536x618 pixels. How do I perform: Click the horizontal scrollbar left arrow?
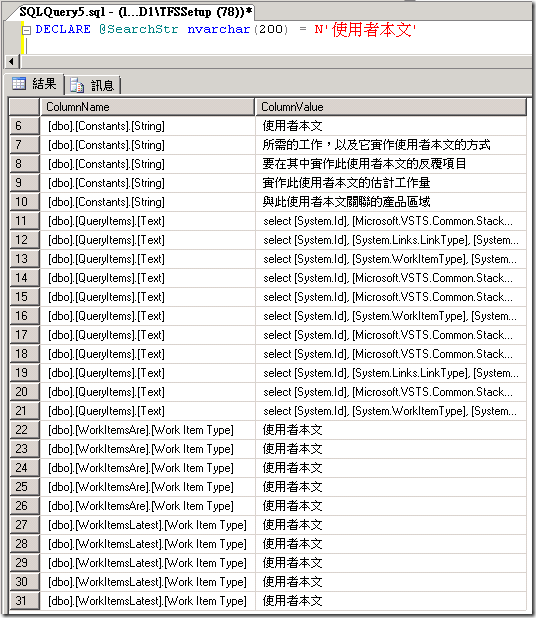click(x=11, y=61)
